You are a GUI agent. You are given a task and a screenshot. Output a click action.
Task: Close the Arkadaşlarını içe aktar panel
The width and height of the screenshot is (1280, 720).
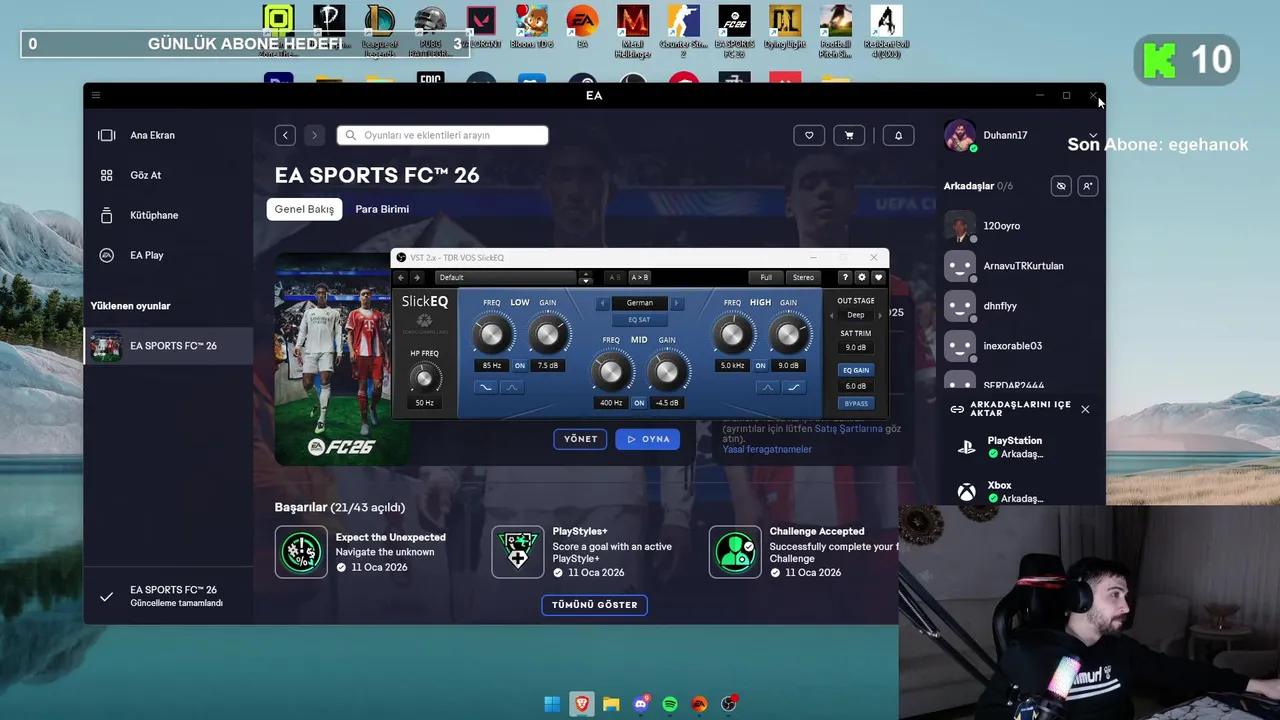pyautogui.click(x=1085, y=409)
